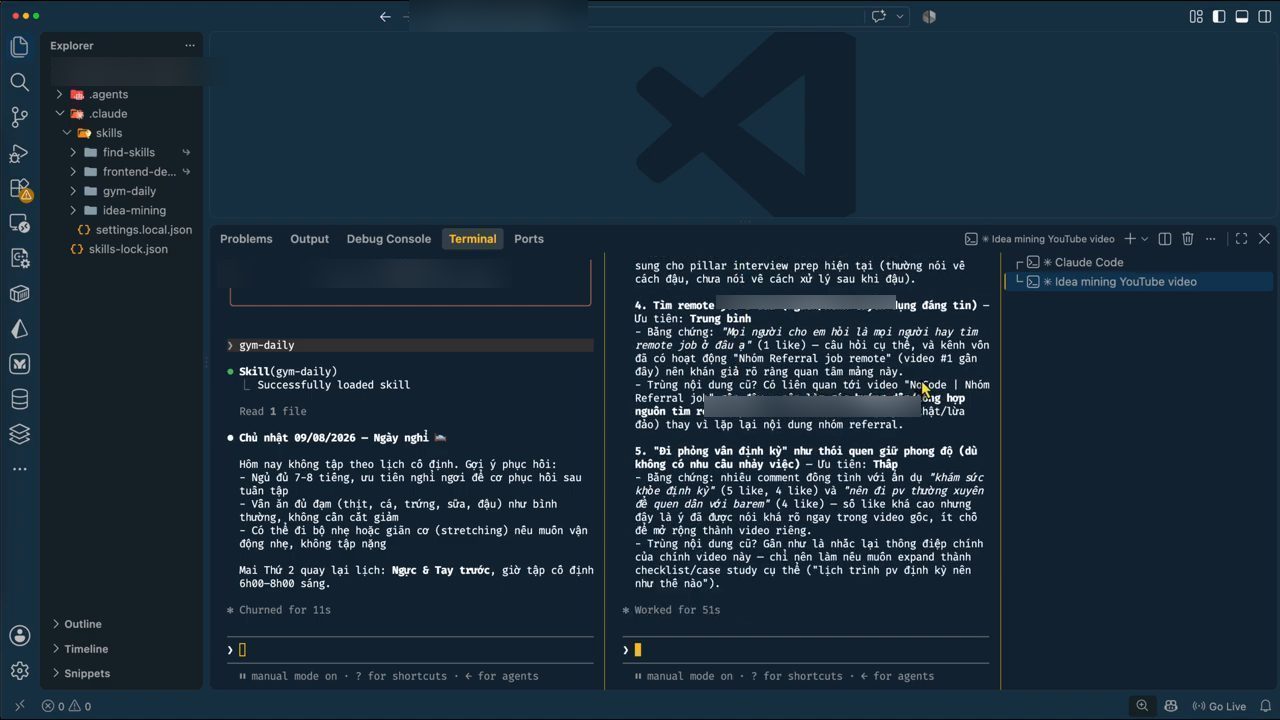Kill terminal with the trash icon

tap(1188, 239)
